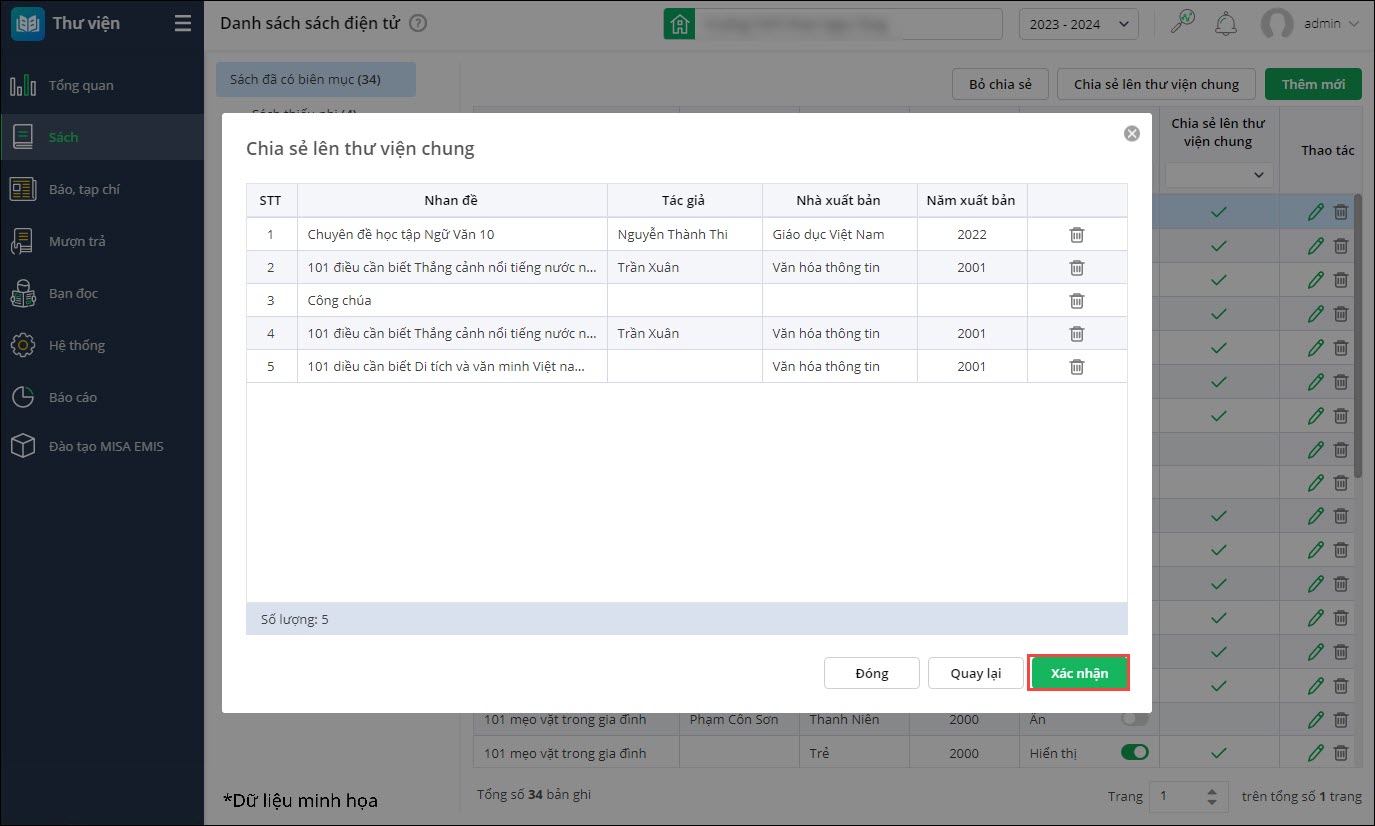Click the help question mark icon
Viewport: 1375px width, 826px height.
coord(418,23)
